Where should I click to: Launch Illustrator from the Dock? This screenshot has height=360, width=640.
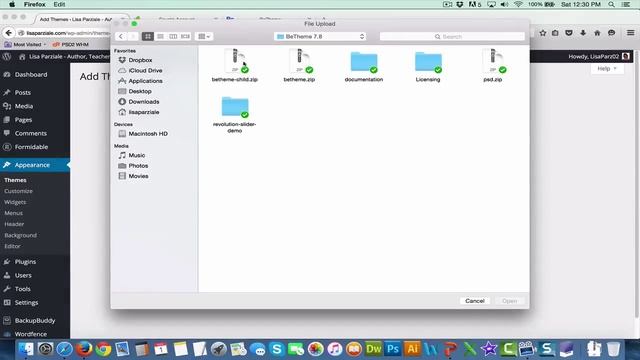[x=412, y=349]
